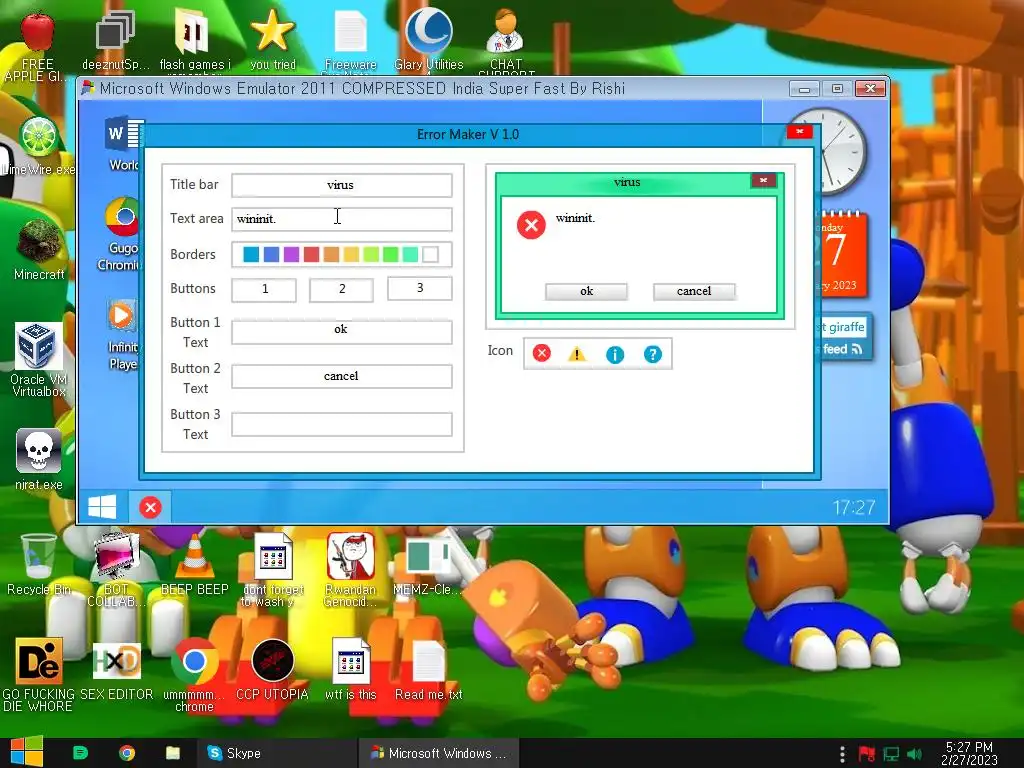The height and width of the screenshot is (768, 1024).
Task: Click the host clock showing 5:27 PM
Action: point(968,753)
